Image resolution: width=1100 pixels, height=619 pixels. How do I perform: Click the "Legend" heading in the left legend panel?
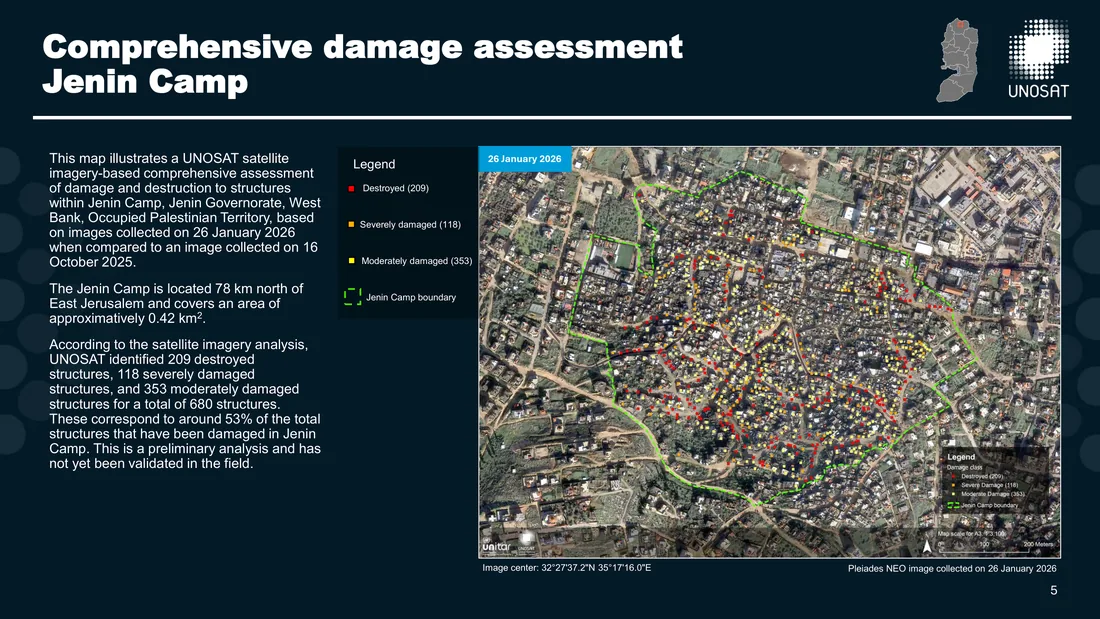(x=374, y=164)
